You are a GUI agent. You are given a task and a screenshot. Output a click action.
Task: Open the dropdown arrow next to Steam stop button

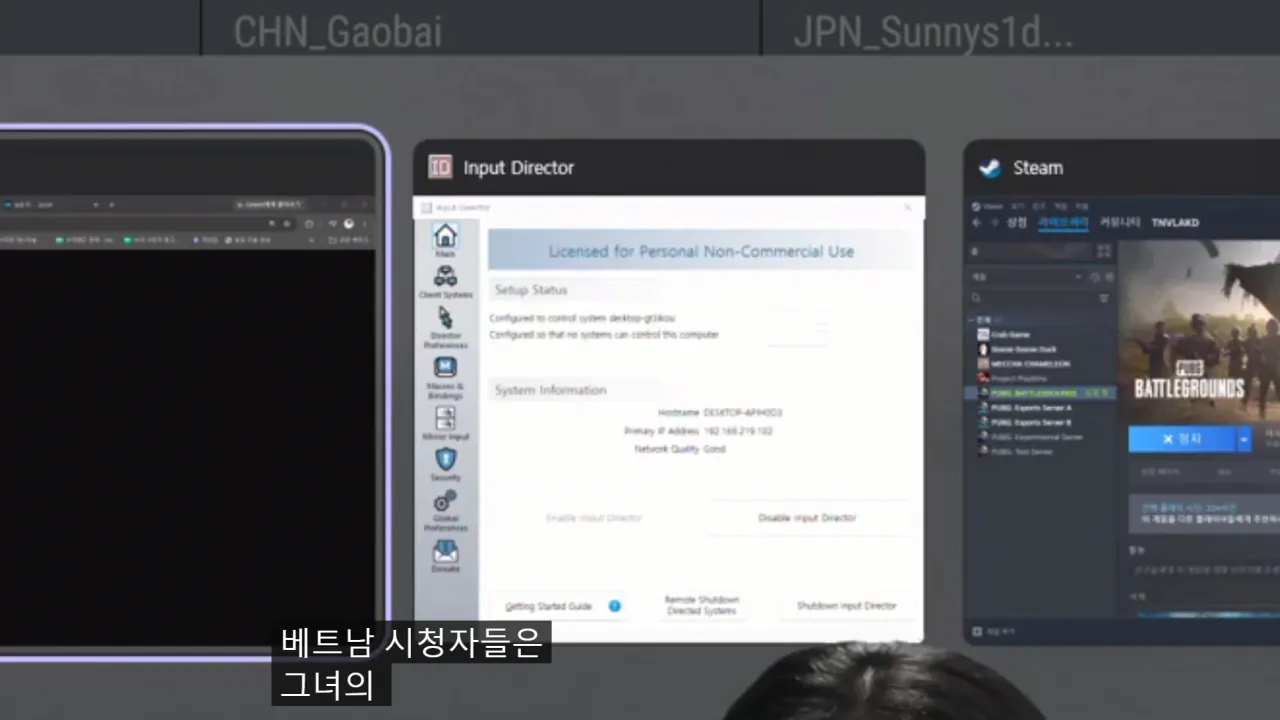(x=1244, y=439)
